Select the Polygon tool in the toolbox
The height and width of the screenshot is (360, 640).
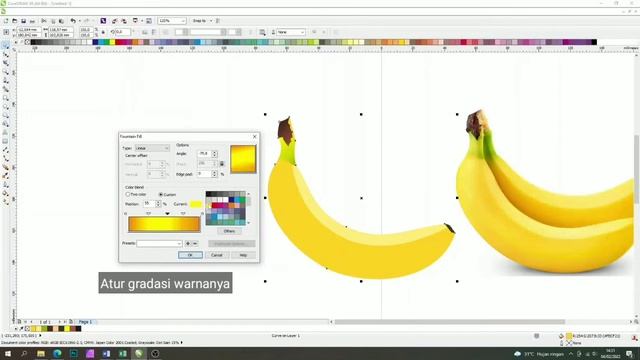click(6, 116)
